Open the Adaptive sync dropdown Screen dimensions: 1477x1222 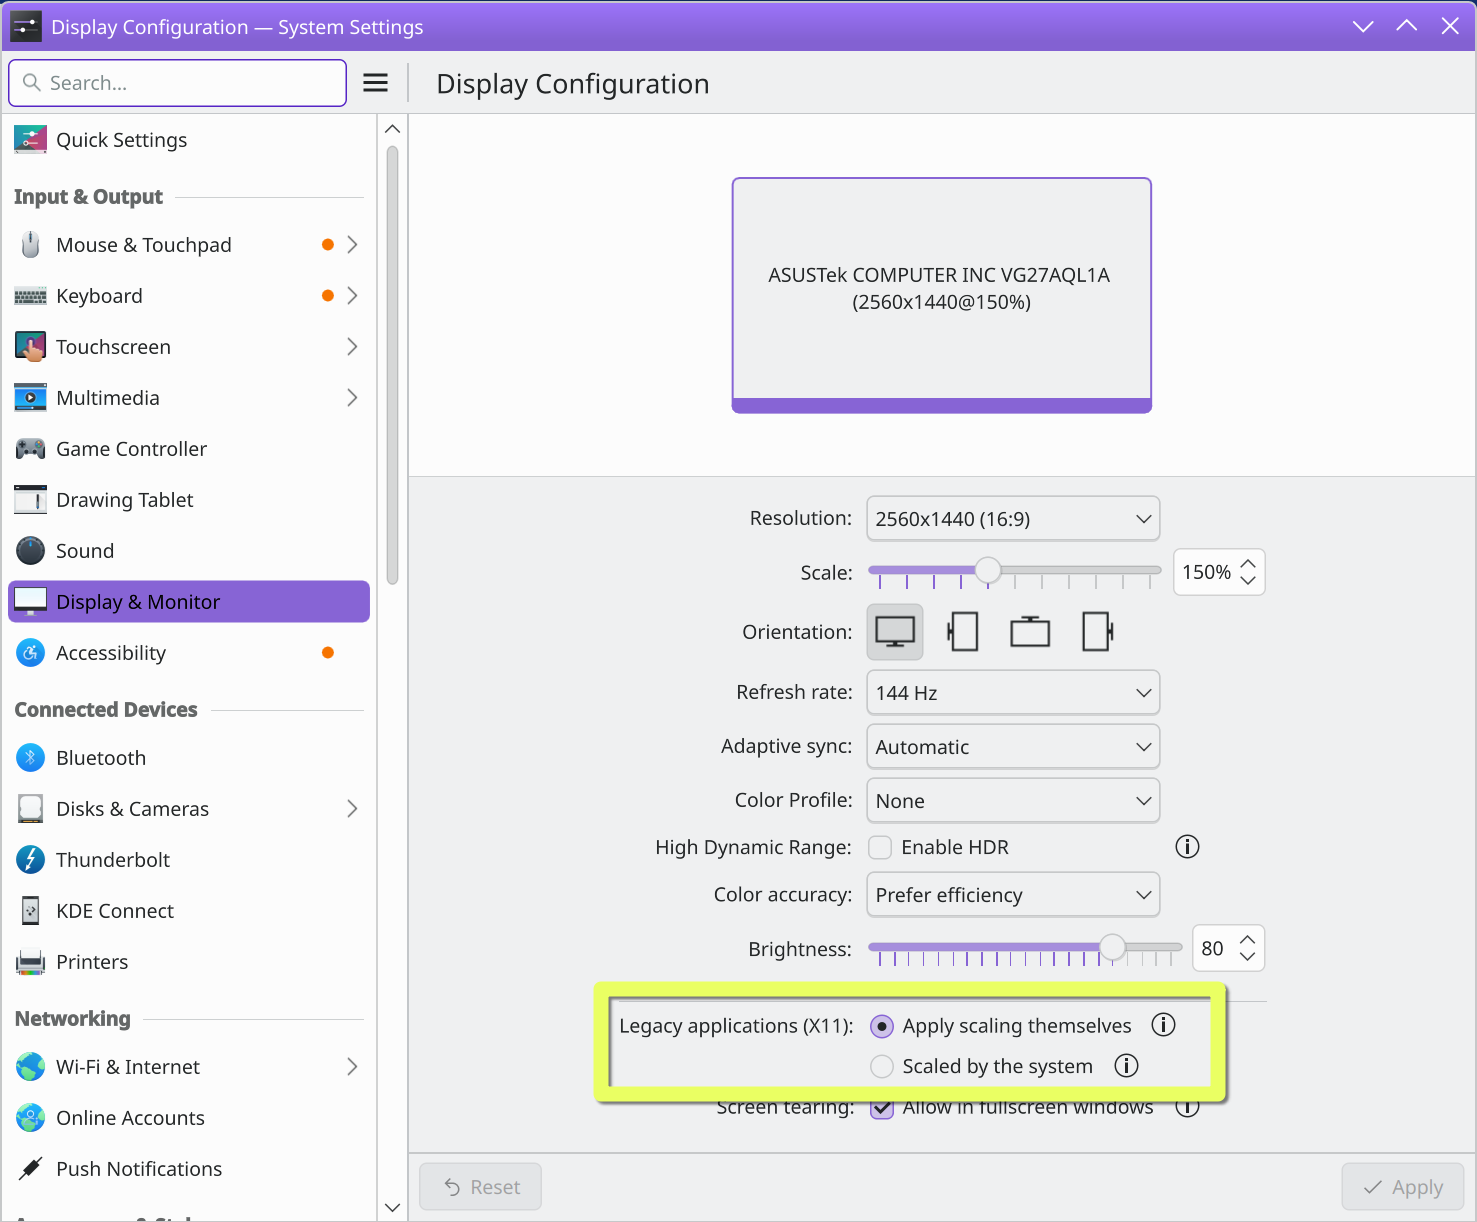pos(1013,747)
